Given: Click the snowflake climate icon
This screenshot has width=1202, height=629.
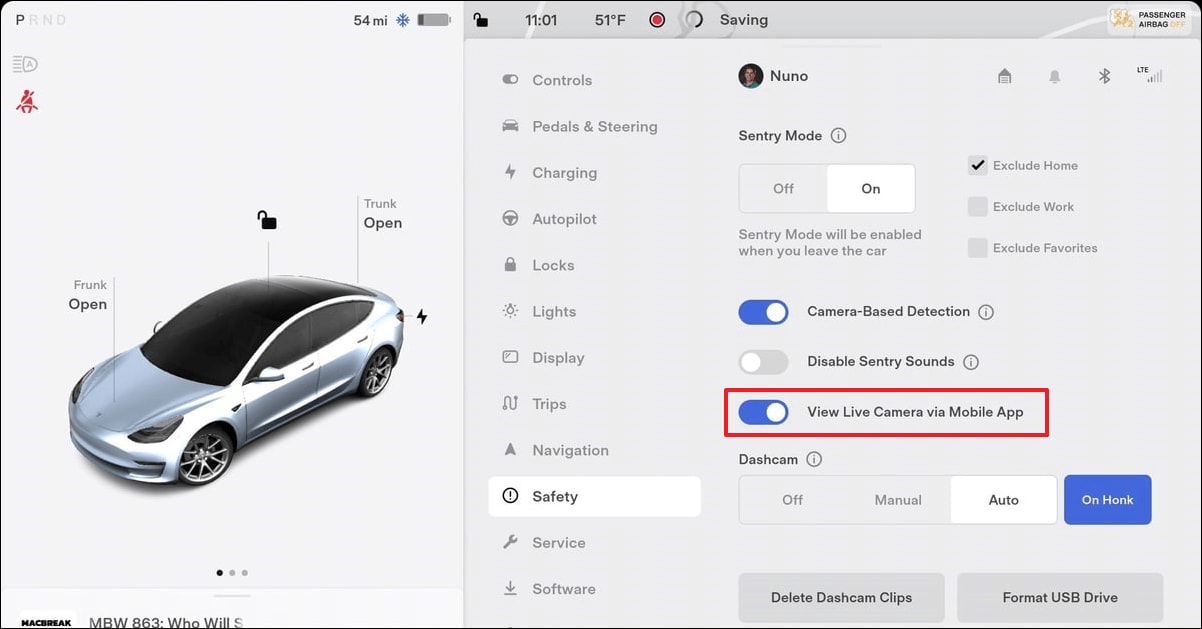Looking at the screenshot, I should pos(403,20).
